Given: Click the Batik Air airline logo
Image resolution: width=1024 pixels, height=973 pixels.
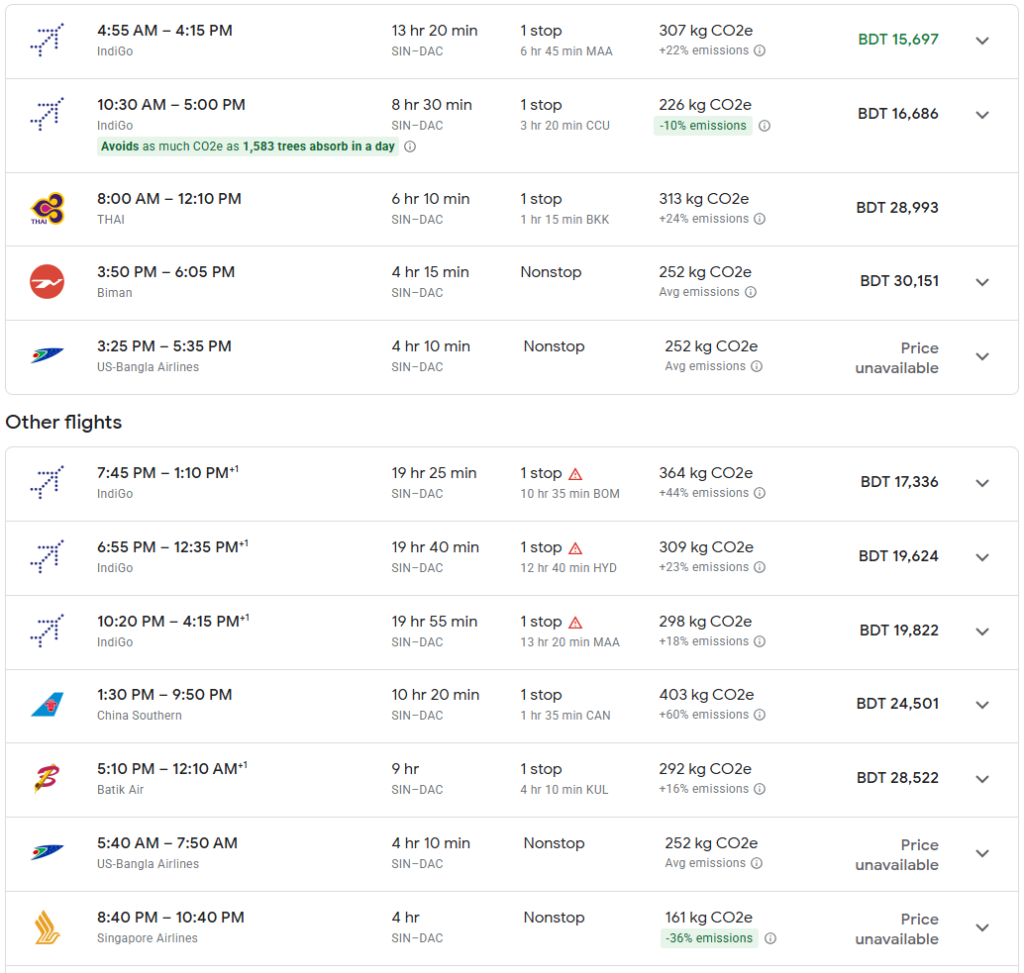Looking at the screenshot, I should click(x=47, y=778).
